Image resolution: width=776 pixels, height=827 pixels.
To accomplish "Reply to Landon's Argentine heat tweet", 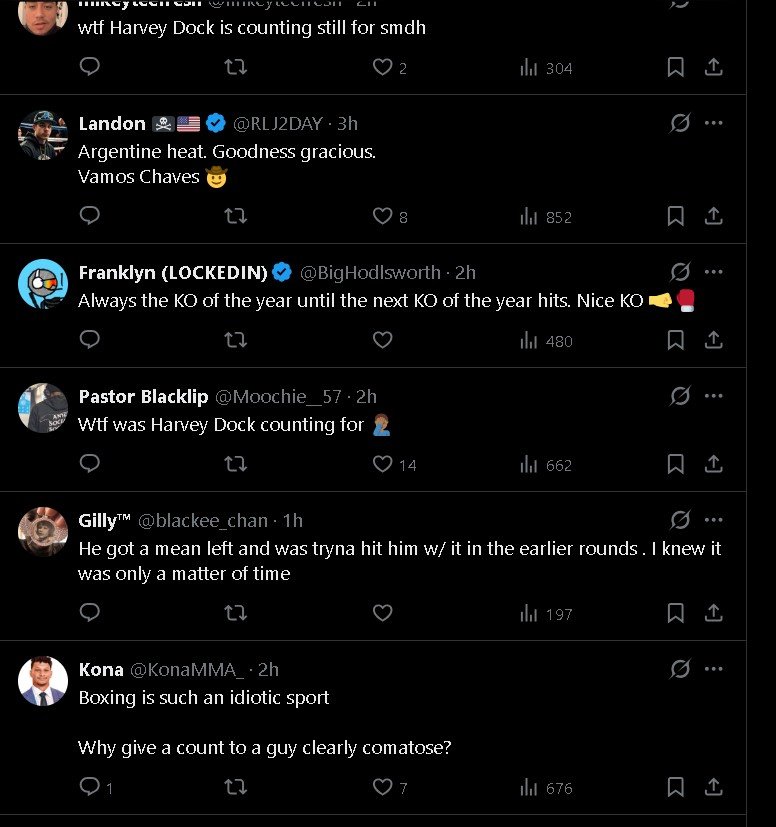I will [89, 216].
